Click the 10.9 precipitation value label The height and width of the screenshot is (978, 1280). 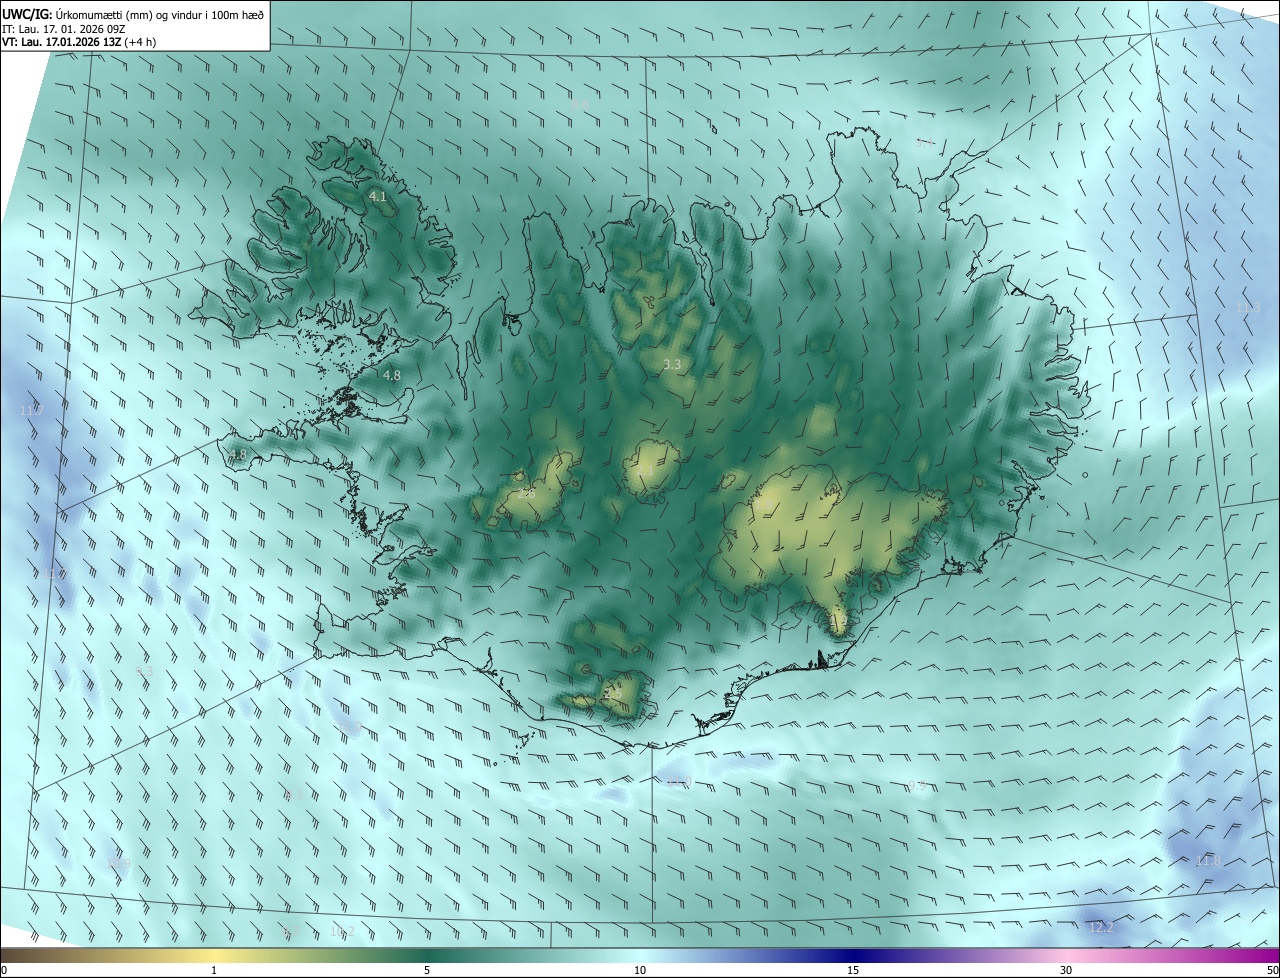click(118, 863)
